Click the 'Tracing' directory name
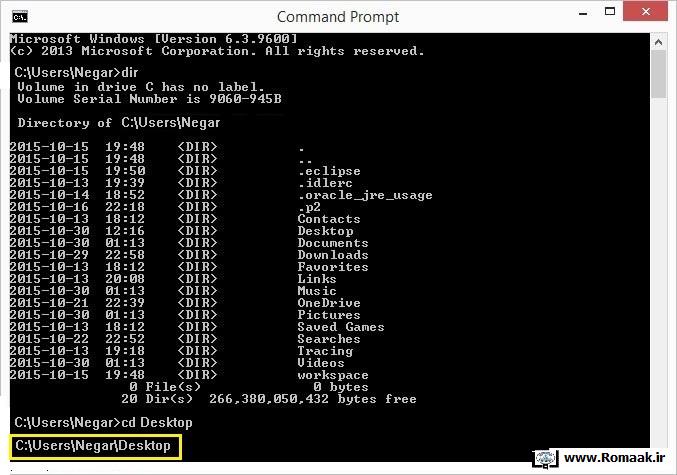 point(325,351)
